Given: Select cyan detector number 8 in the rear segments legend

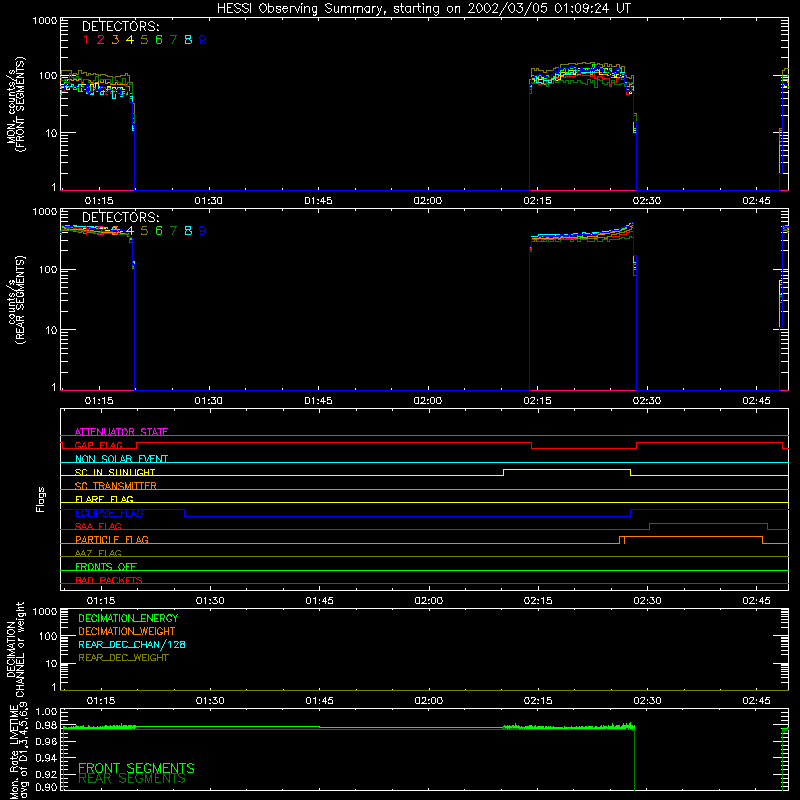Looking at the screenshot, I should (x=188, y=231).
